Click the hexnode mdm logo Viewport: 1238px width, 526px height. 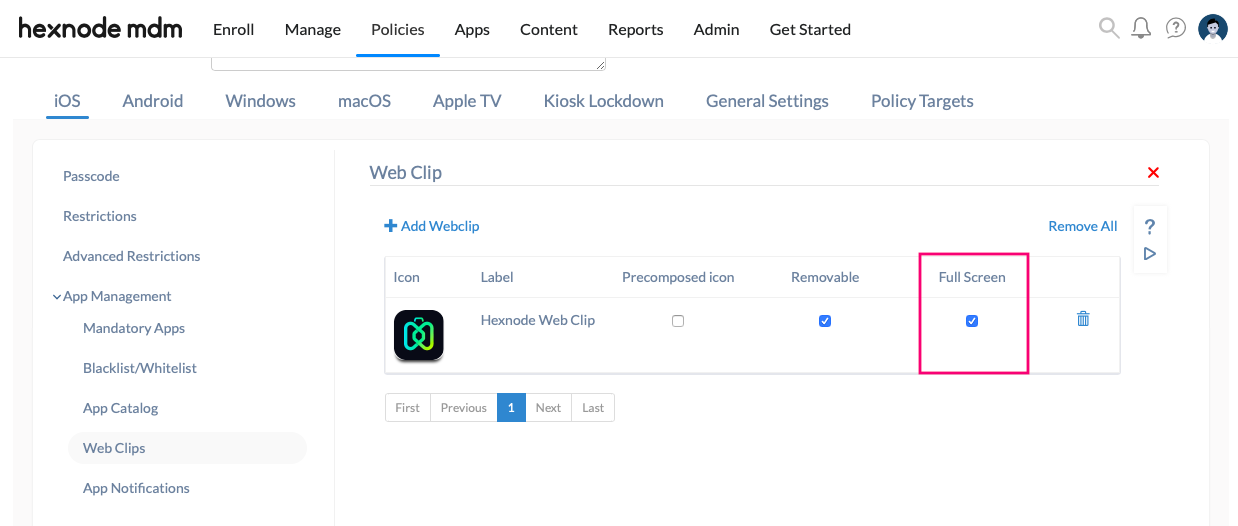click(x=100, y=29)
